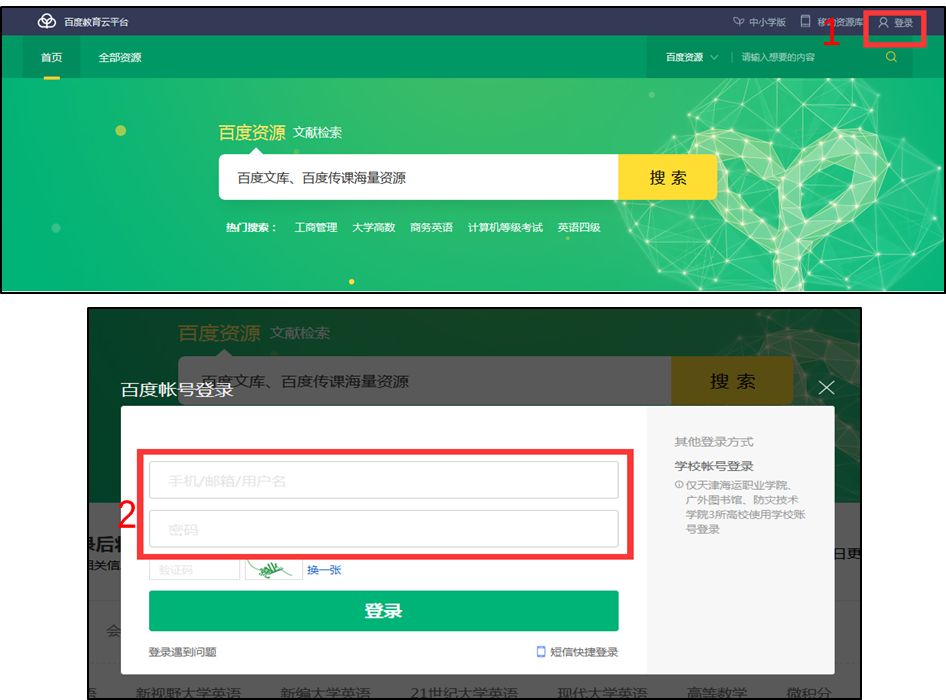Select the 百度资源 search tab in banner

tap(252, 133)
